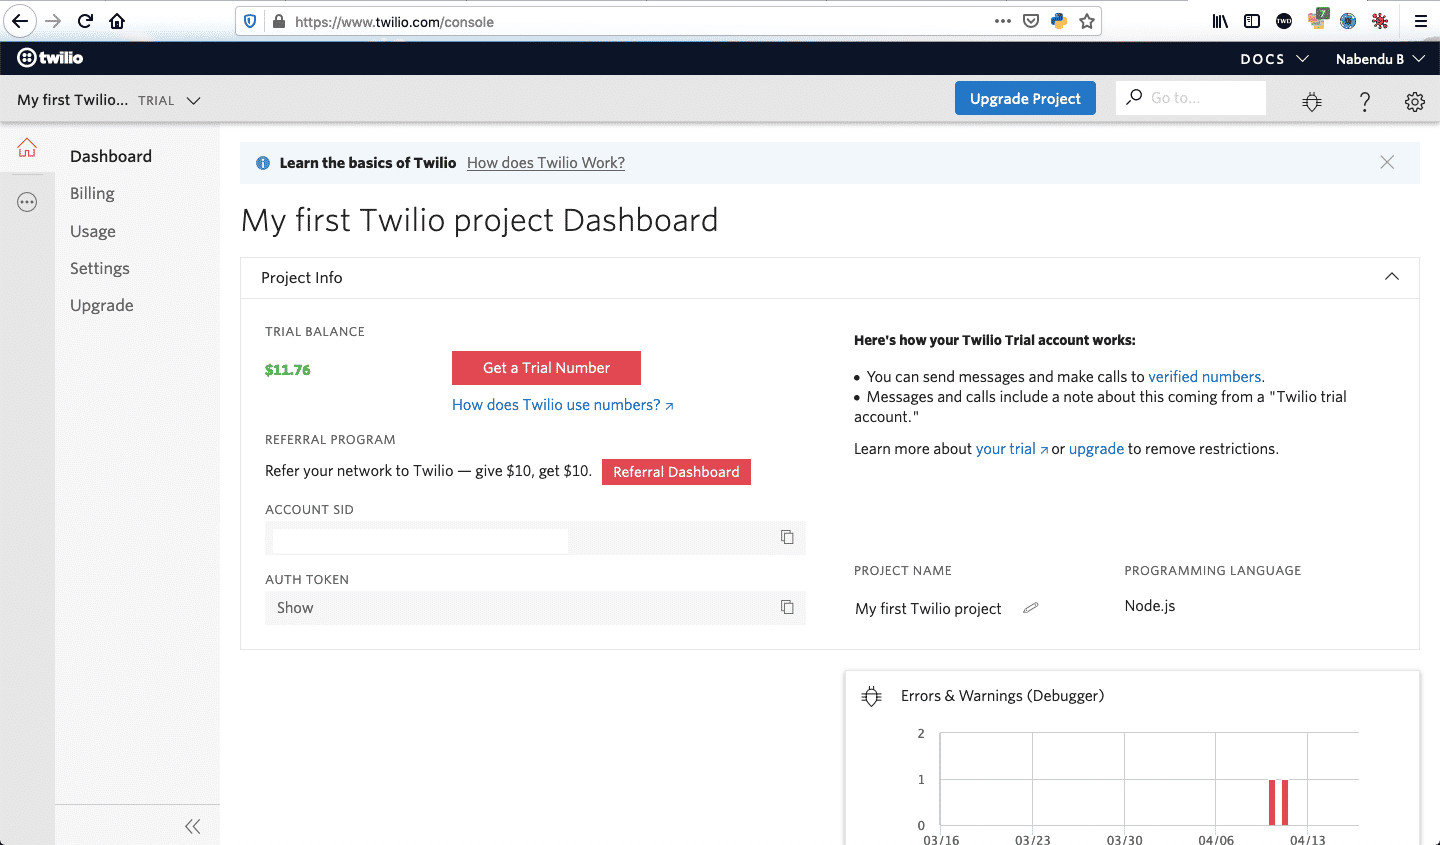Toggle the browser sidebar icon

point(1252,21)
